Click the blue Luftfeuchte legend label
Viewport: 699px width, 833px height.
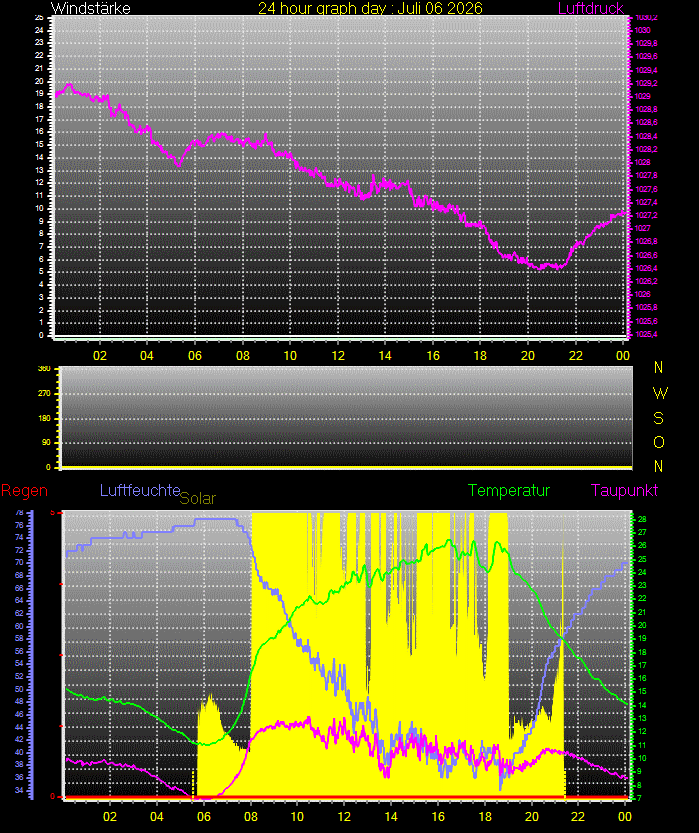[x=140, y=490]
